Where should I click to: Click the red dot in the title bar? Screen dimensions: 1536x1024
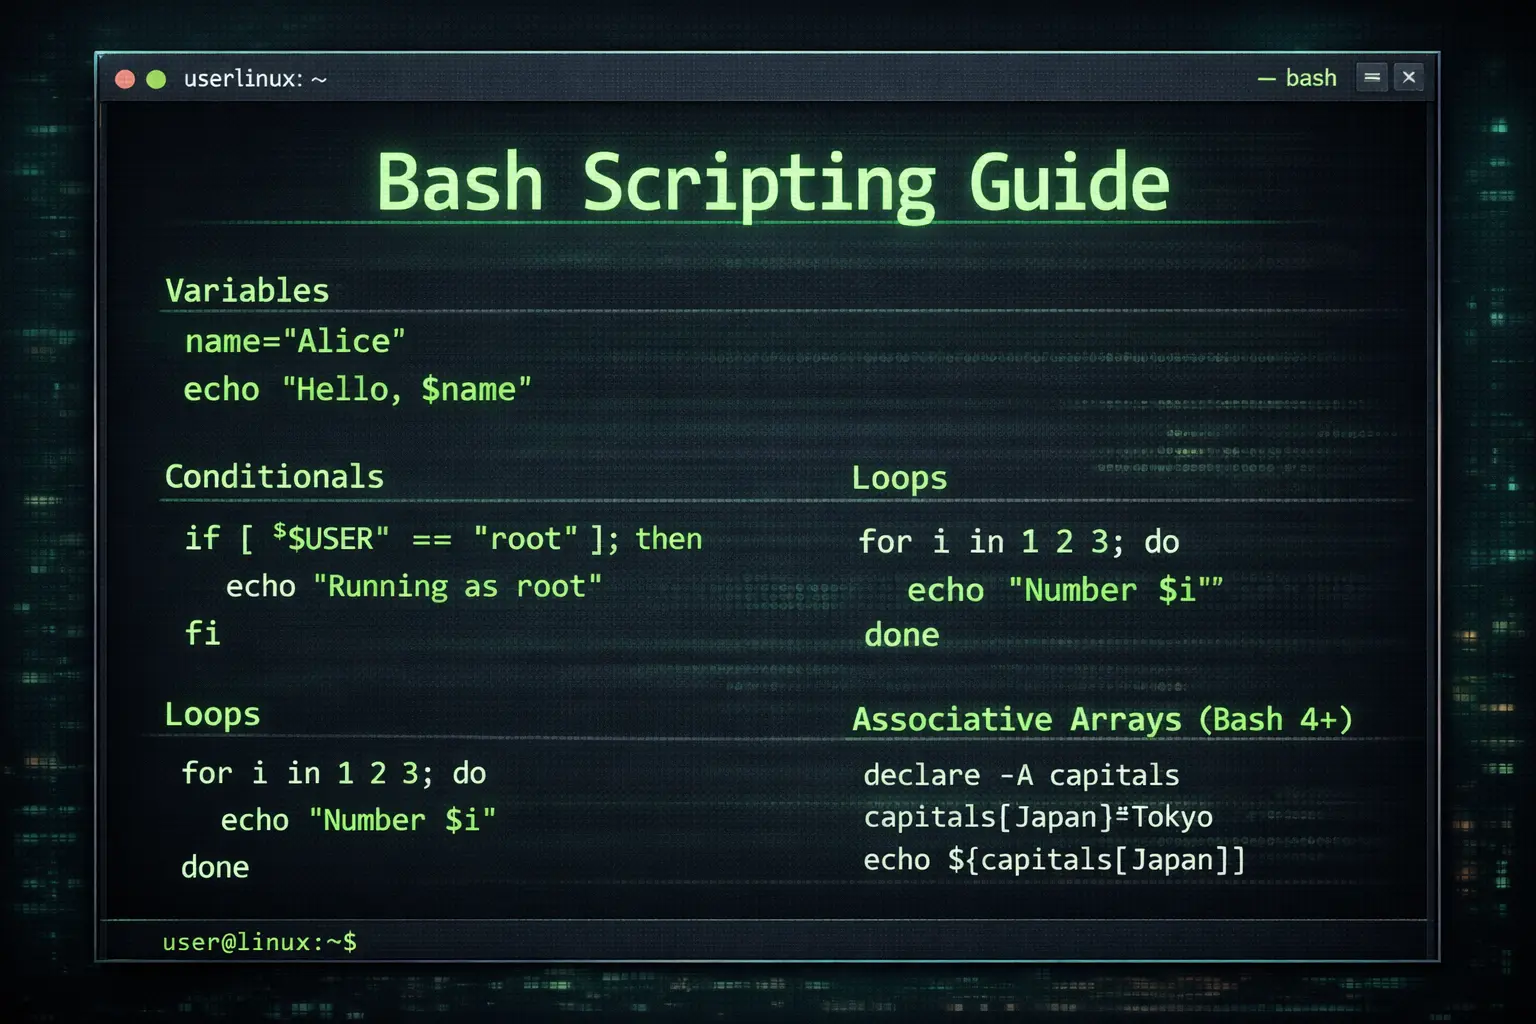coord(125,79)
